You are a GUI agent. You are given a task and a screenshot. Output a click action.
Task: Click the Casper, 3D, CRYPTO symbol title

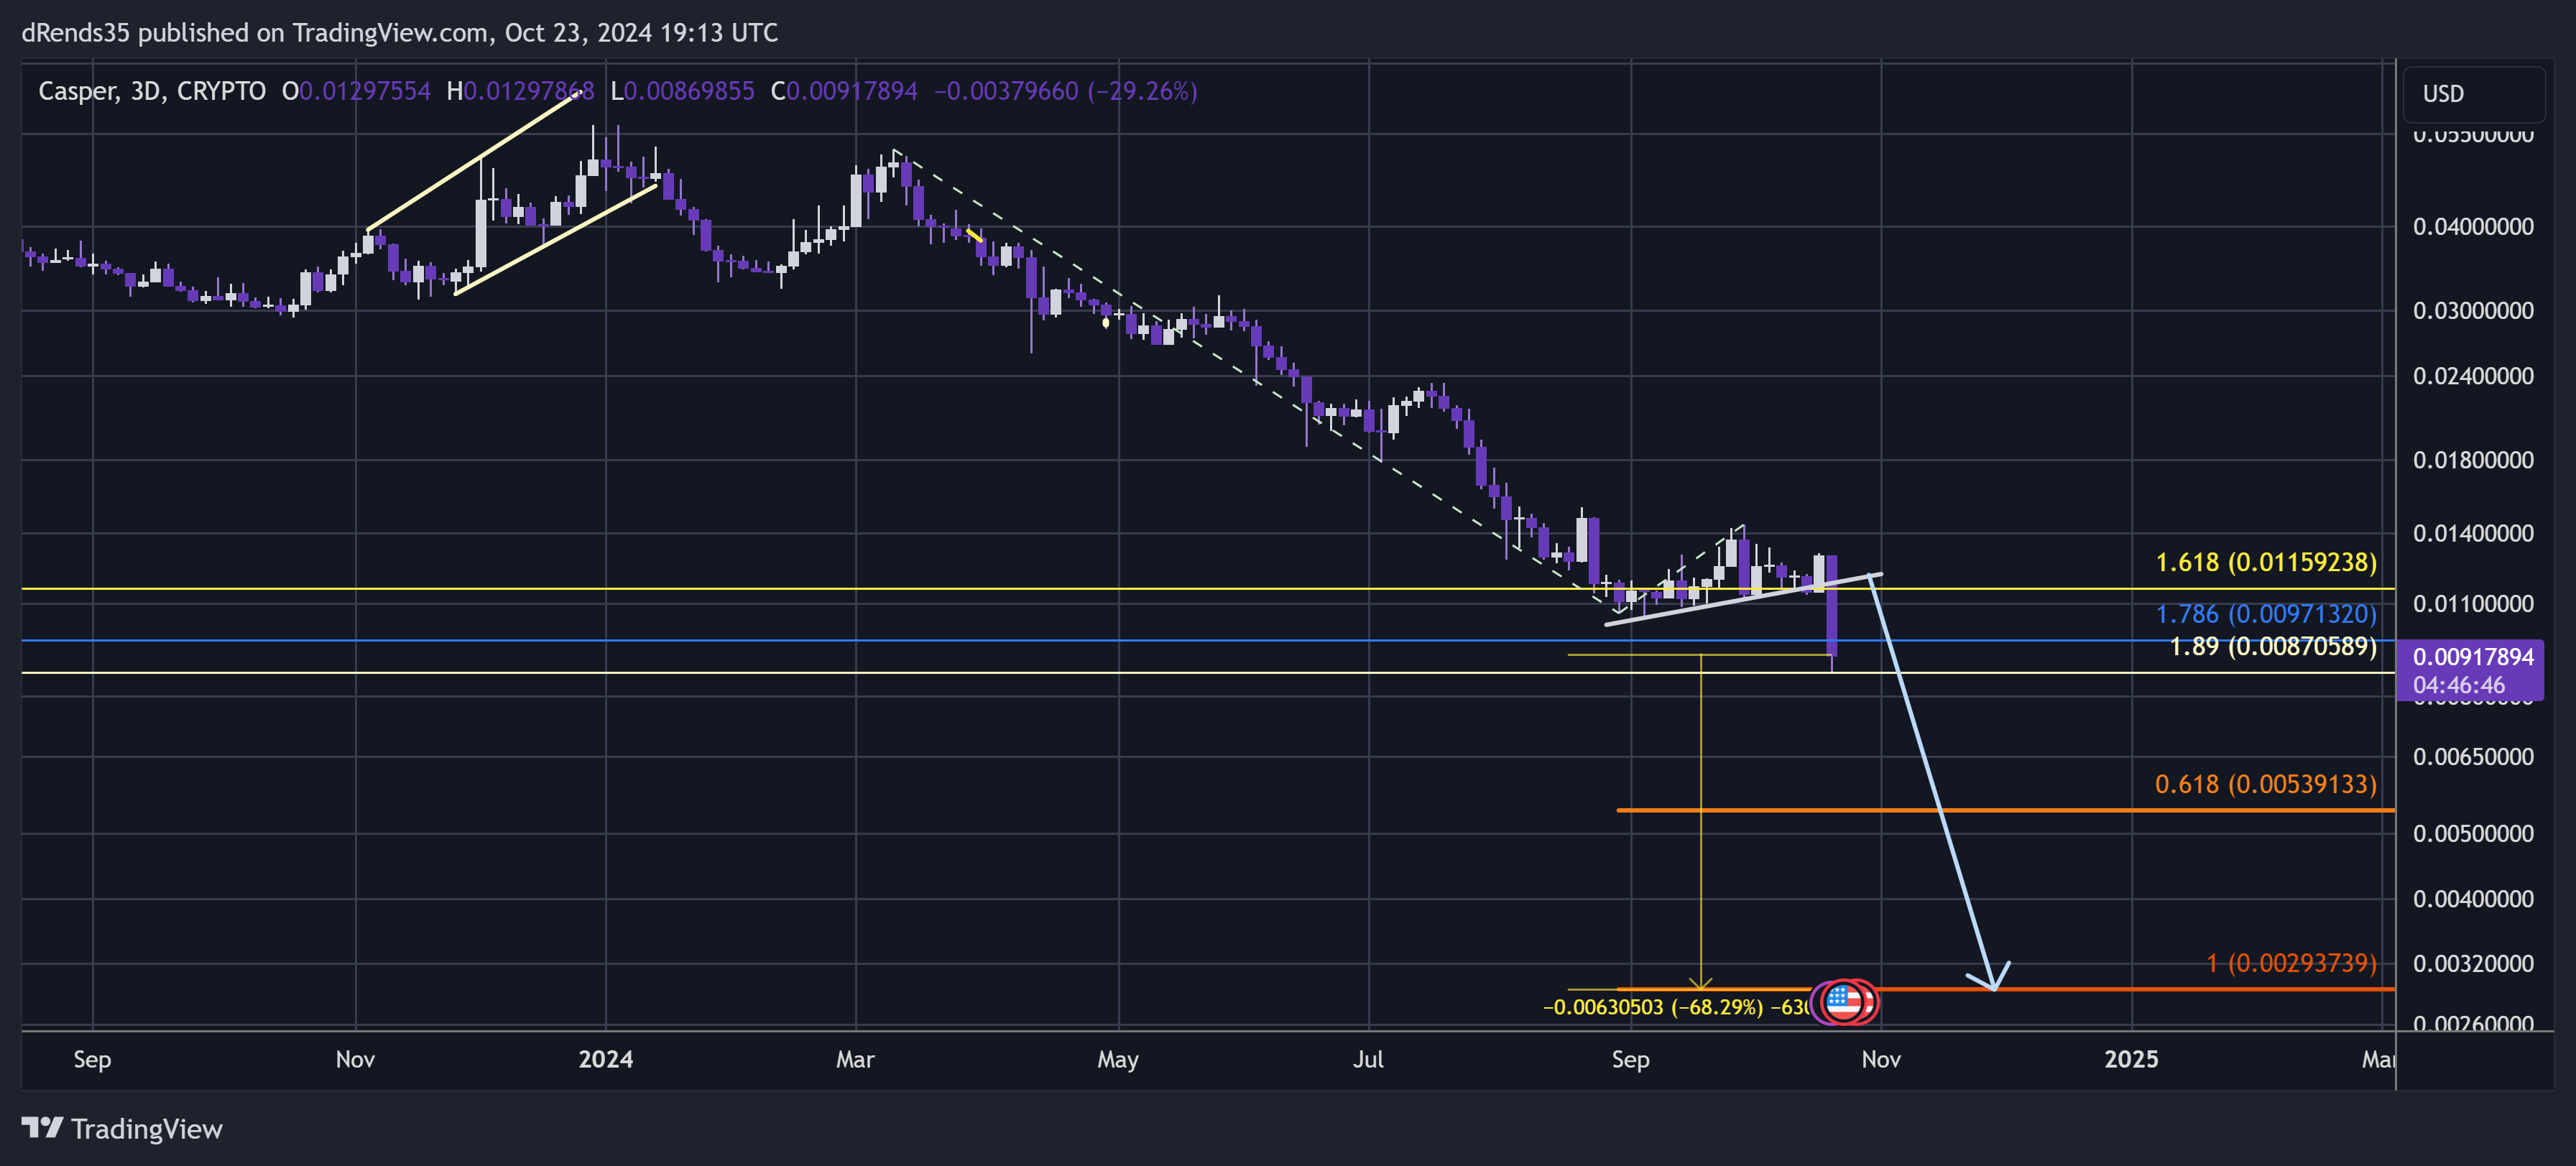tap(152, 91)
